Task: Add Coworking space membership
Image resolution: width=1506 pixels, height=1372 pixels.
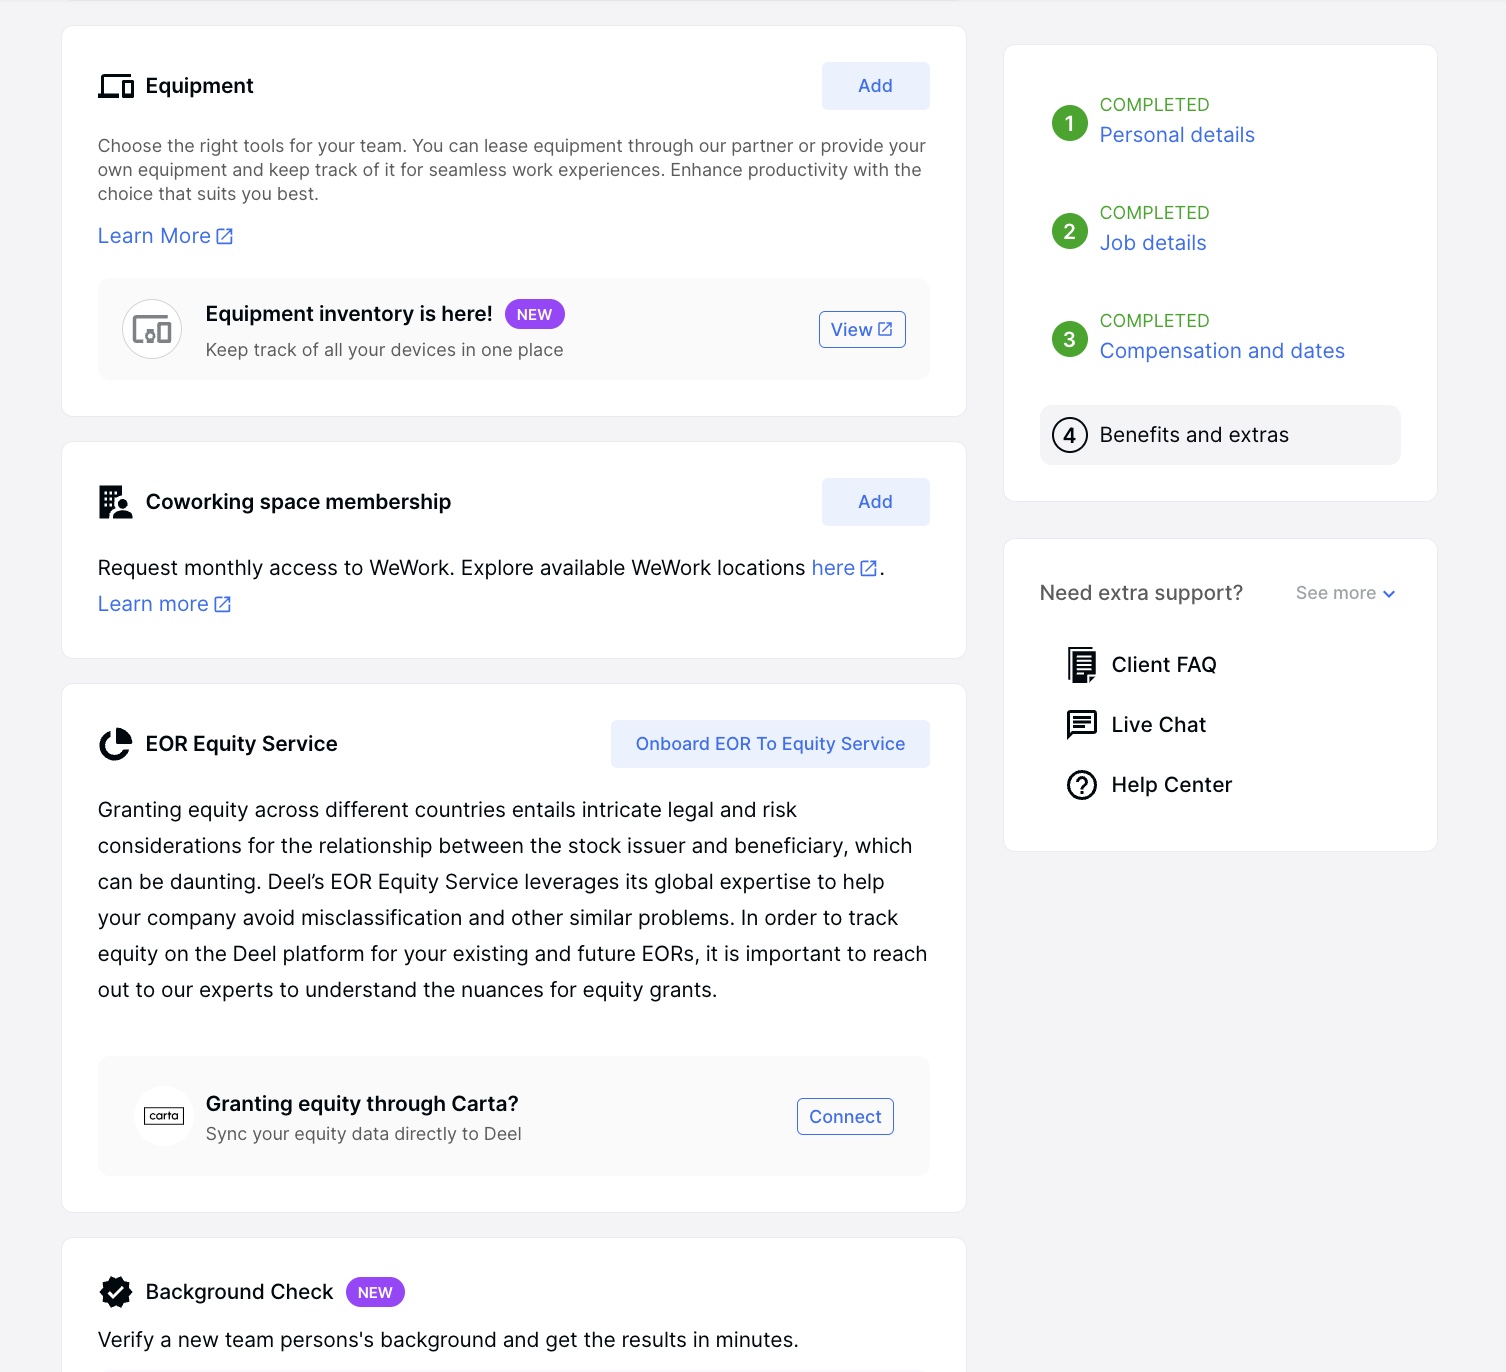Action: pos(876,502)
